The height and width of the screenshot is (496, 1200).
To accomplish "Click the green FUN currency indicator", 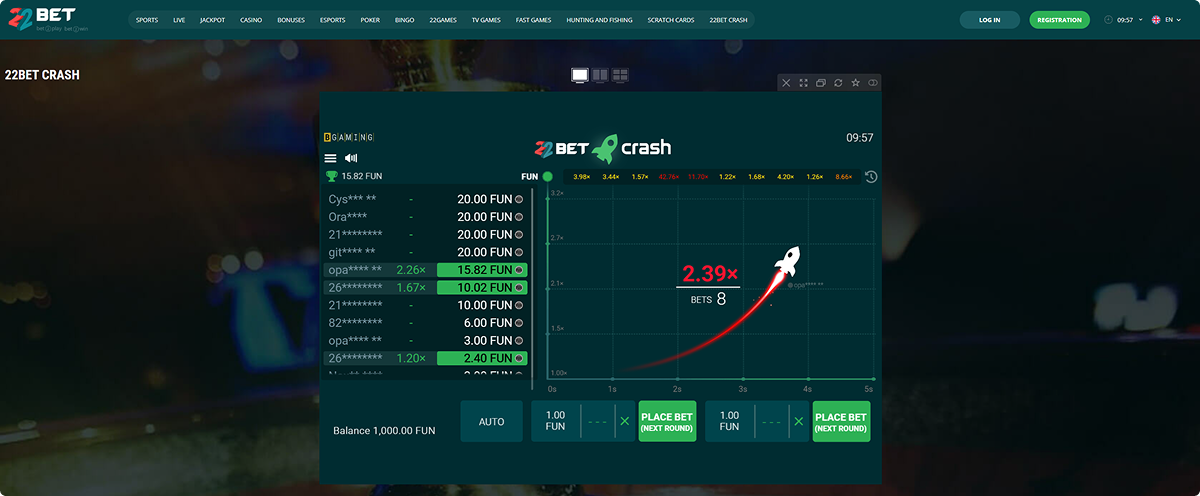I will coord(547,177).
